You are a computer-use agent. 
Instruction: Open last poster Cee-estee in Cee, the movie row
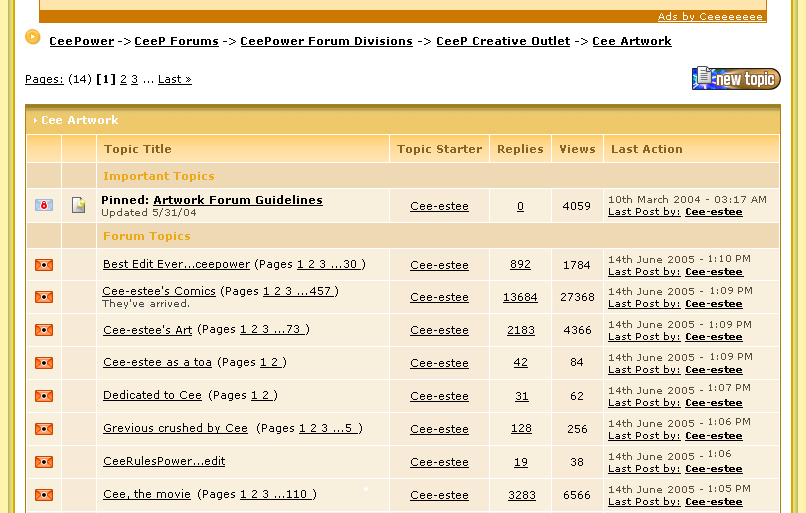[x=714, y=502]
